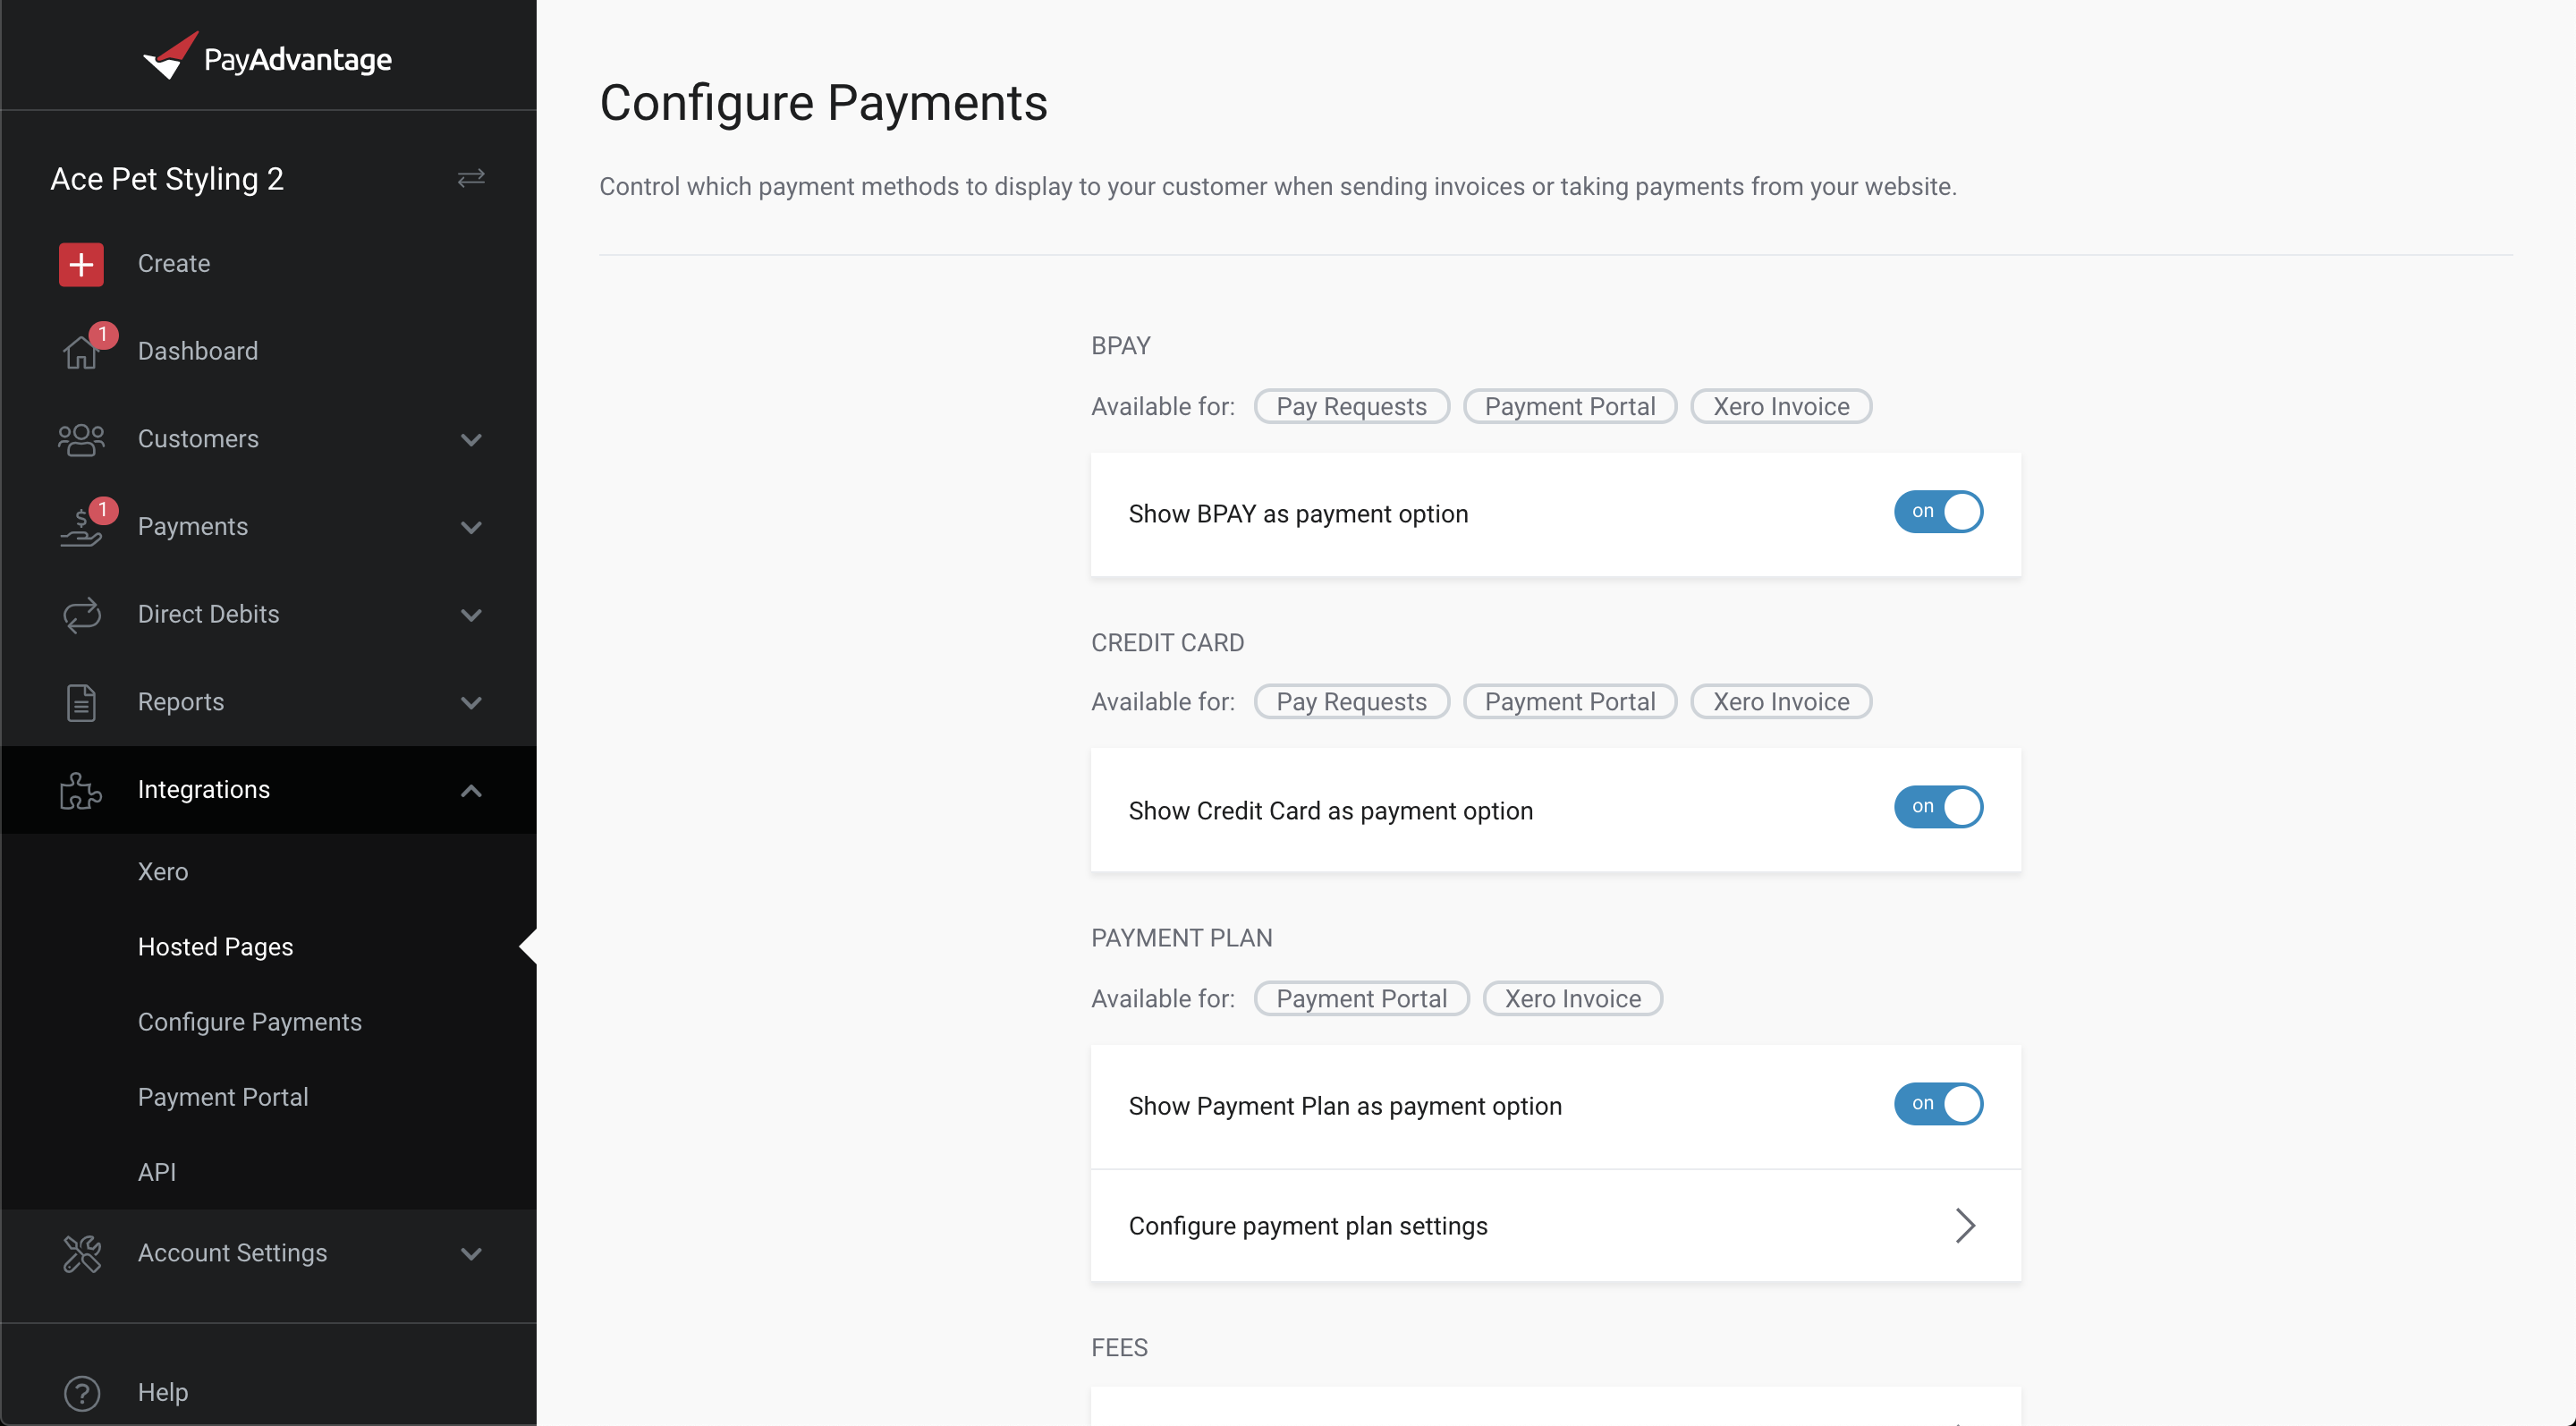Screen dimensions: 2576x1426
Task: Click the Payments hand-with-dollar icon
Action: click(x=81, y=527)
